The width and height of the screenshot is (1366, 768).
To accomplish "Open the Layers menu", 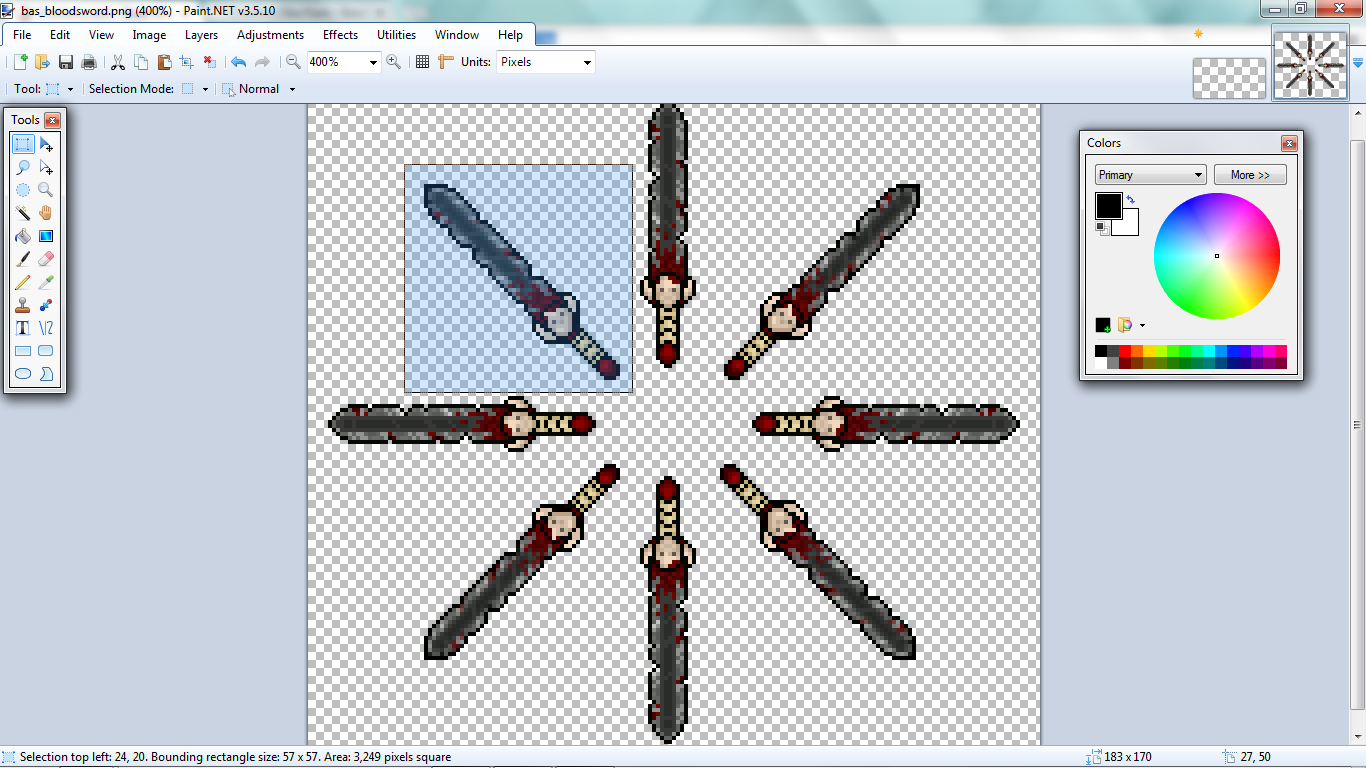I will click(201, 35).
